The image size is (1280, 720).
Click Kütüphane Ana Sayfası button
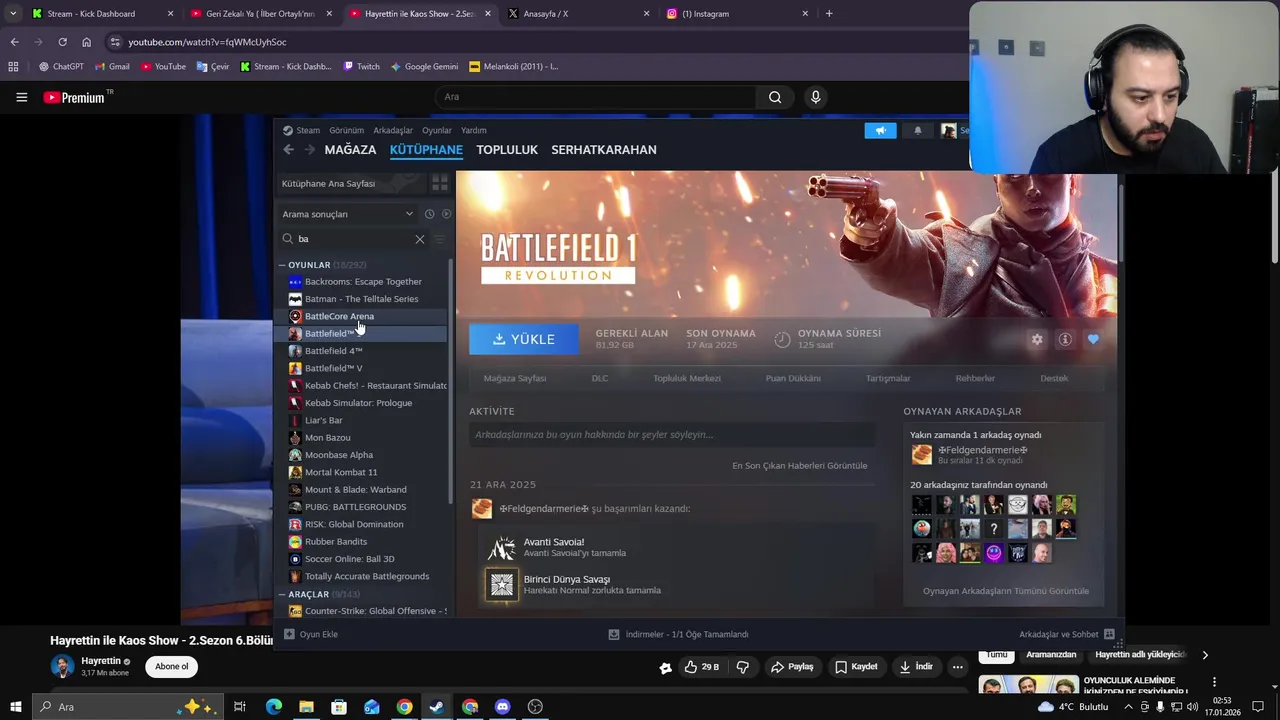coord(350,183)
